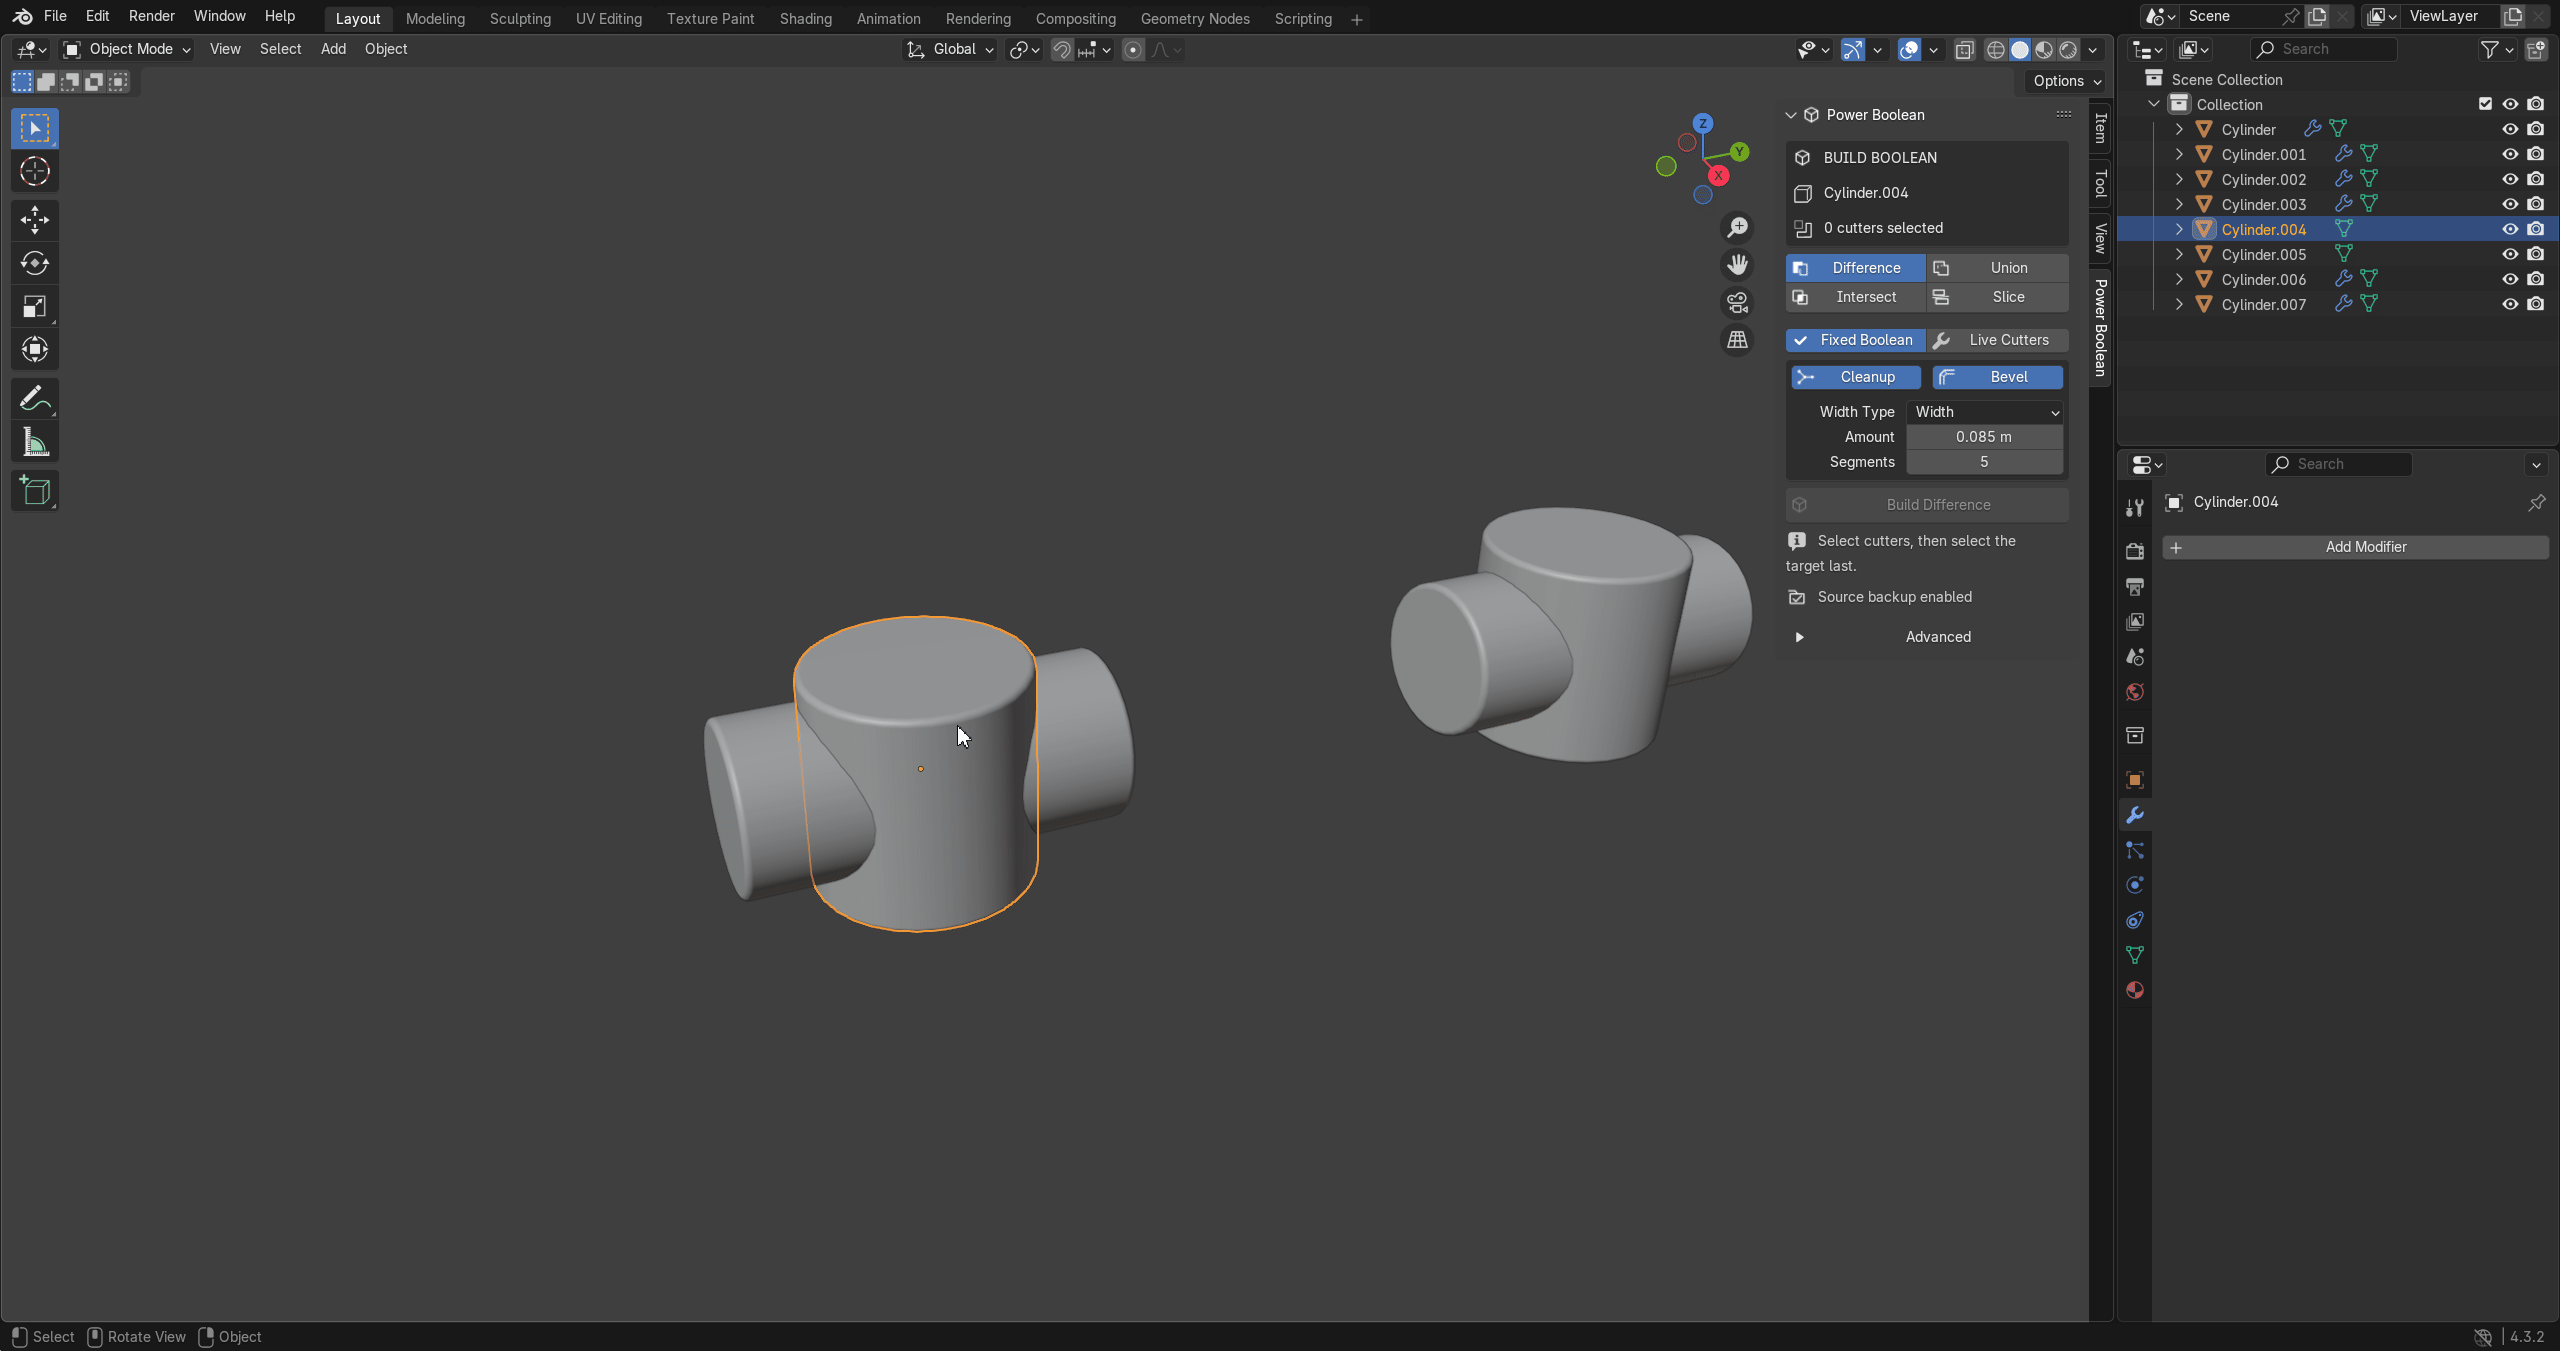This screenshot has height=1351, width=2560.
Task: Select the Union boolean operation
Action: point(1998,268)
